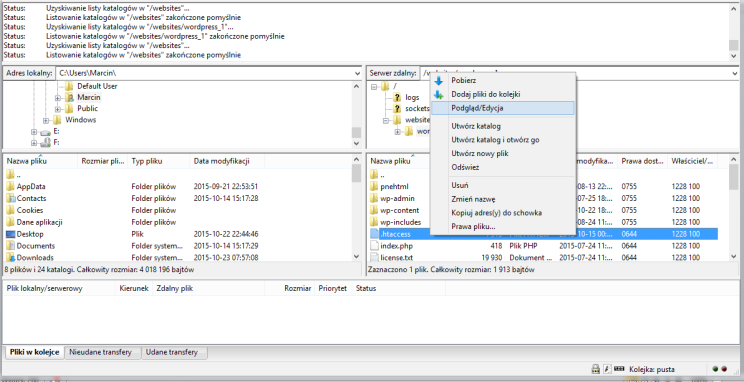Viewport: 744px width, 382px height.
Task: Switch to "Nieudane transfery" tab
Action: pos(101,353)
